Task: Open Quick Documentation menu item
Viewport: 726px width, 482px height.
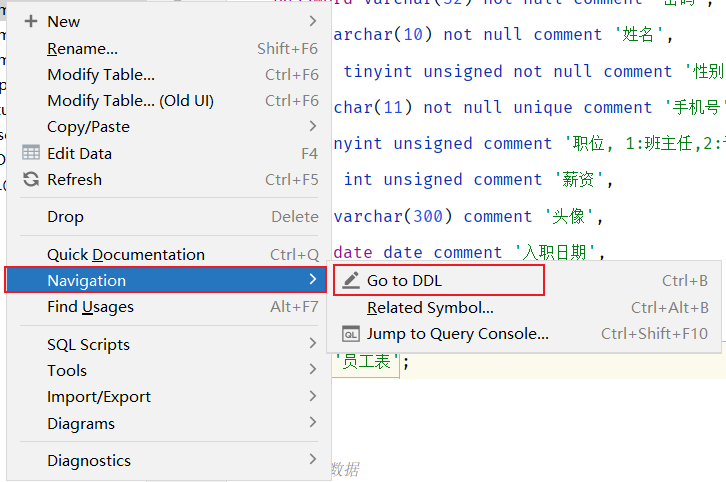Action: point(126,254)
